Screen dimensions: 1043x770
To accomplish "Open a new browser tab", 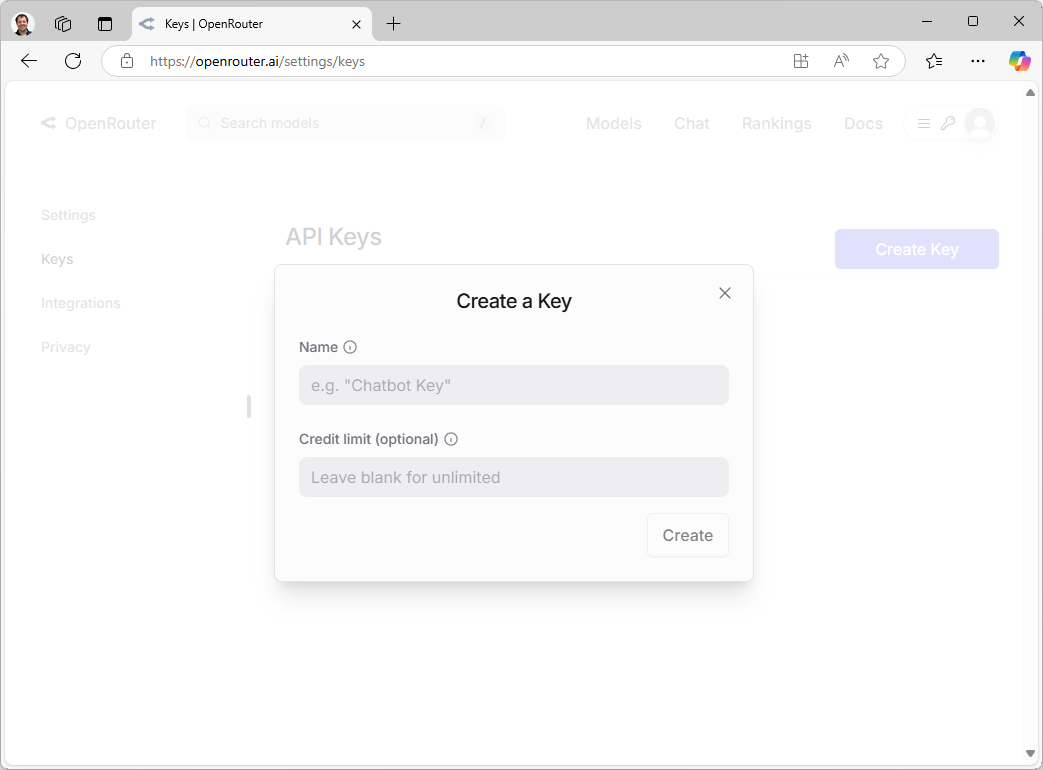I will (393, 24).
